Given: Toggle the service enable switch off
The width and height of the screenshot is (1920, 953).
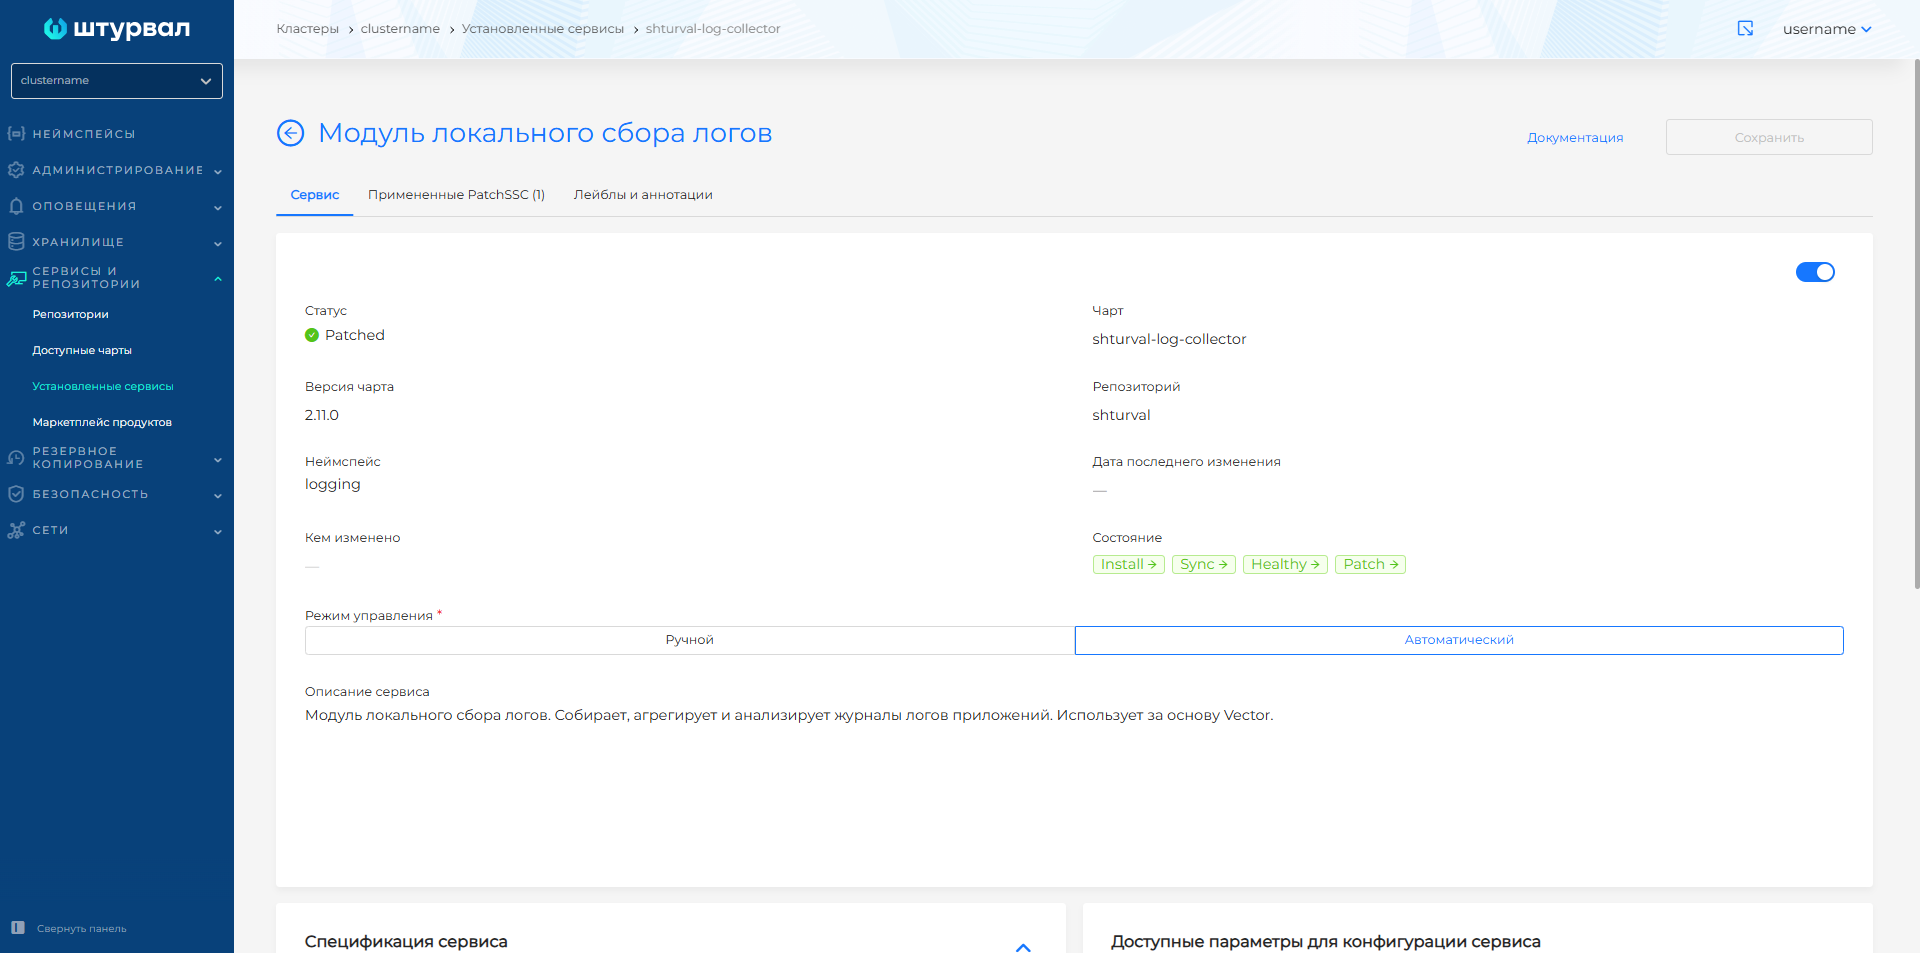Looking at the screenshot, I should (1814, 272).
